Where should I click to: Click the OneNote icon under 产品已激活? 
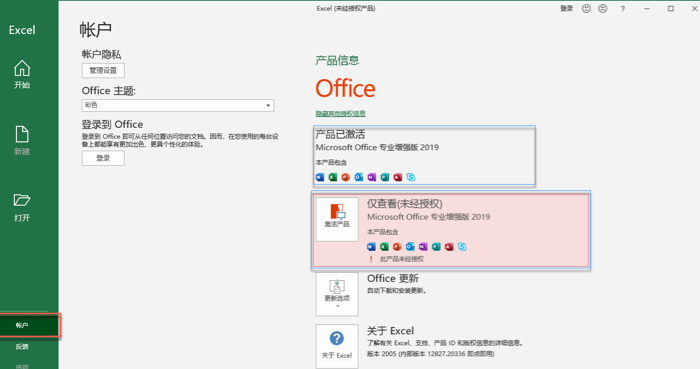pos(372,177)
